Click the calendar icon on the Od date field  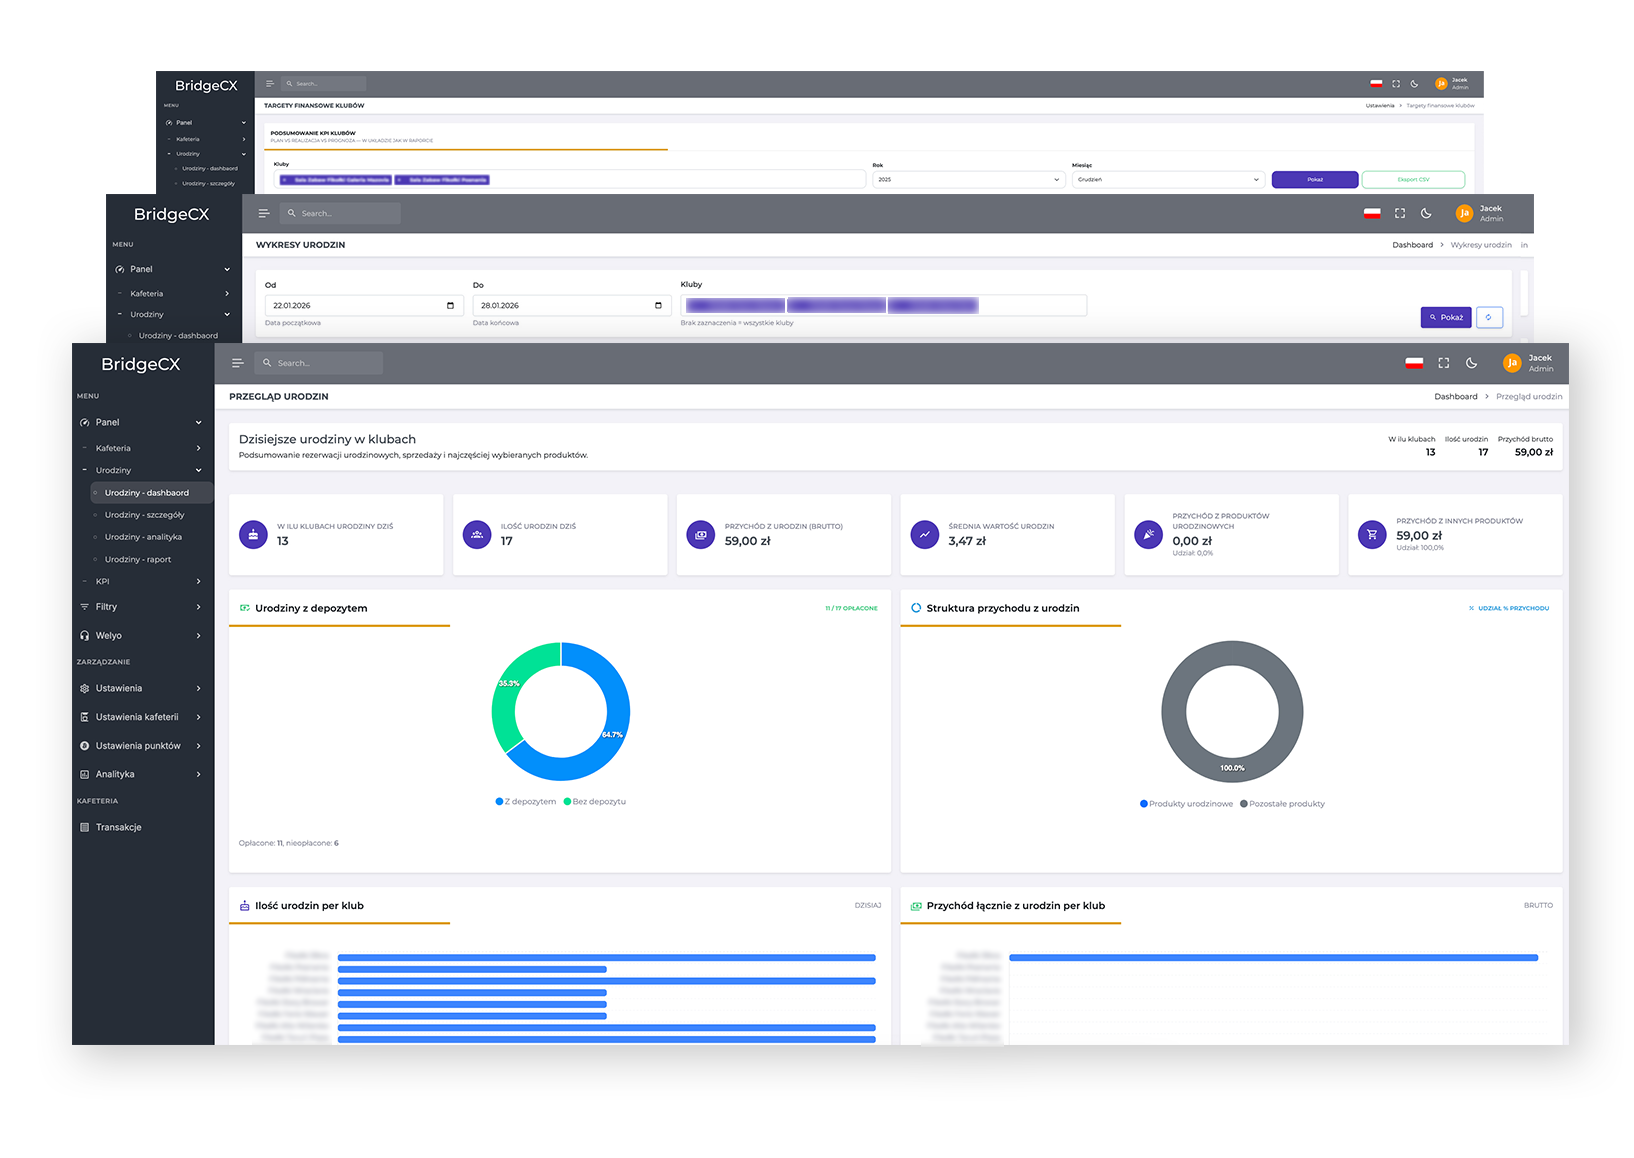pyautogui.click(x=450, y=305)
